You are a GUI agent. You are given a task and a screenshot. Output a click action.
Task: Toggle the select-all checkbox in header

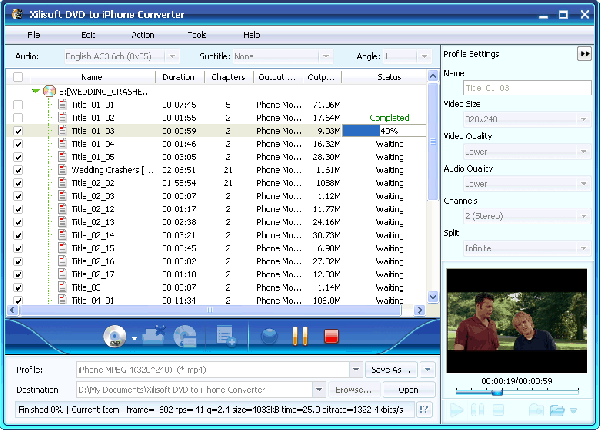[x=17, y=76]
